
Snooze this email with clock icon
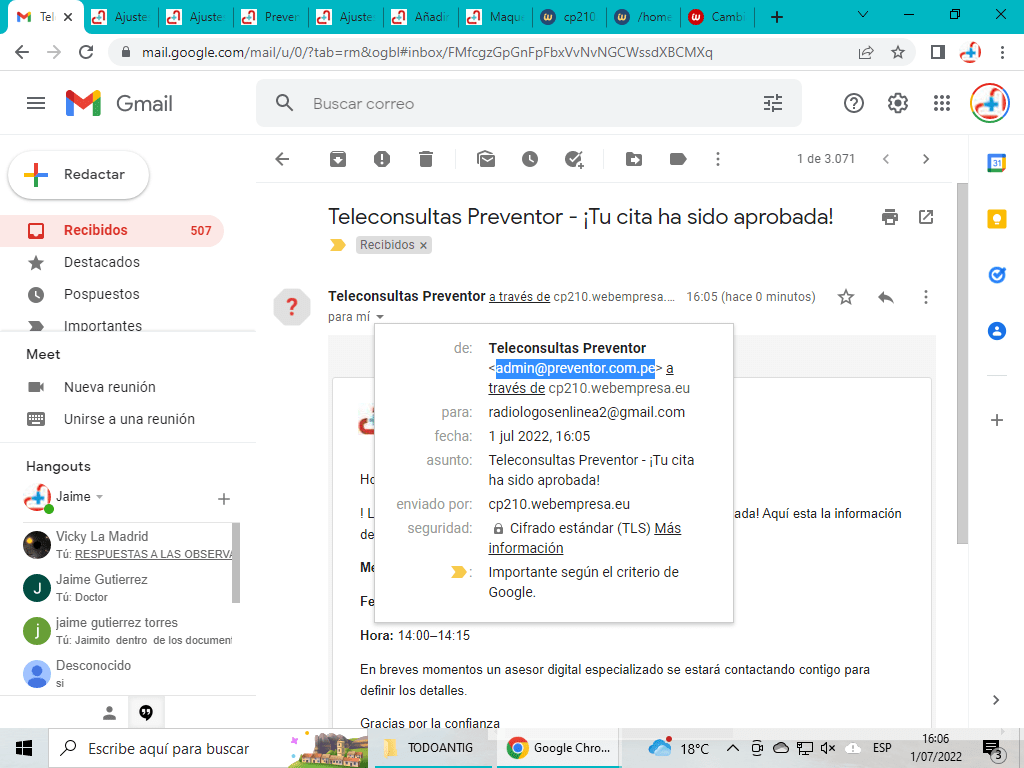coord(530,159)
